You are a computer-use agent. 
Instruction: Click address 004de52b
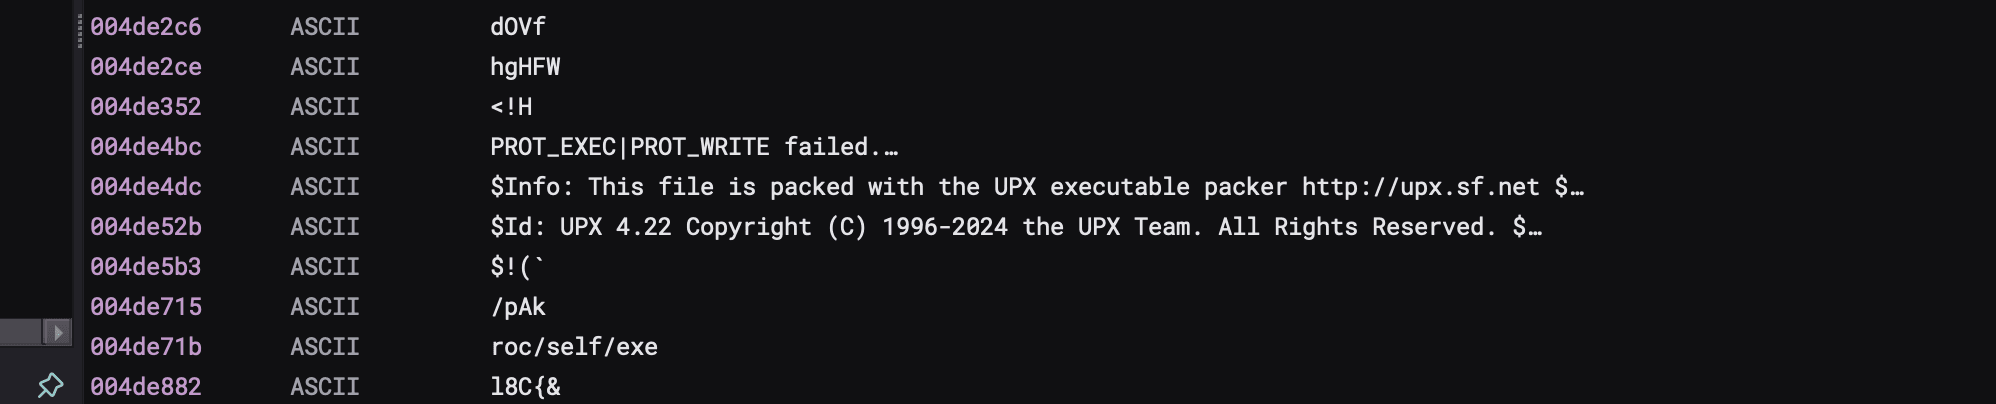(x=146, y=227)
